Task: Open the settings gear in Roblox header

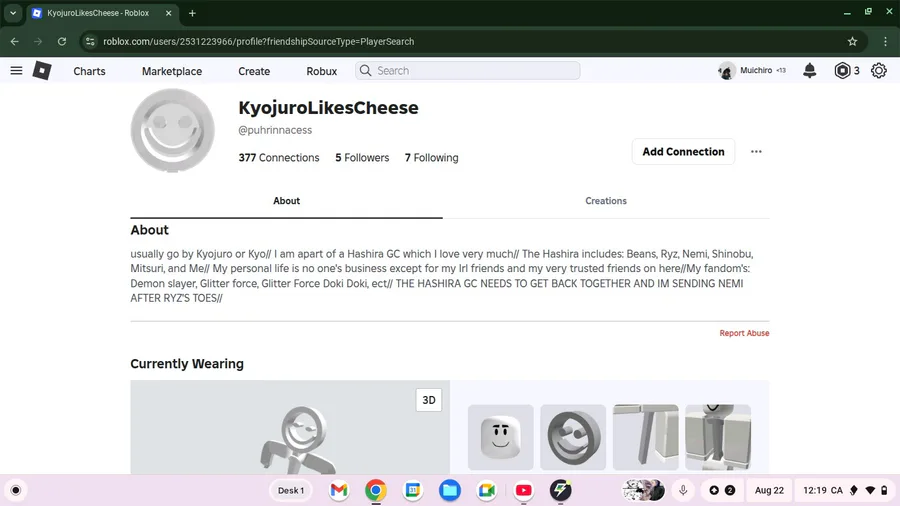Action: coord(878,71)
